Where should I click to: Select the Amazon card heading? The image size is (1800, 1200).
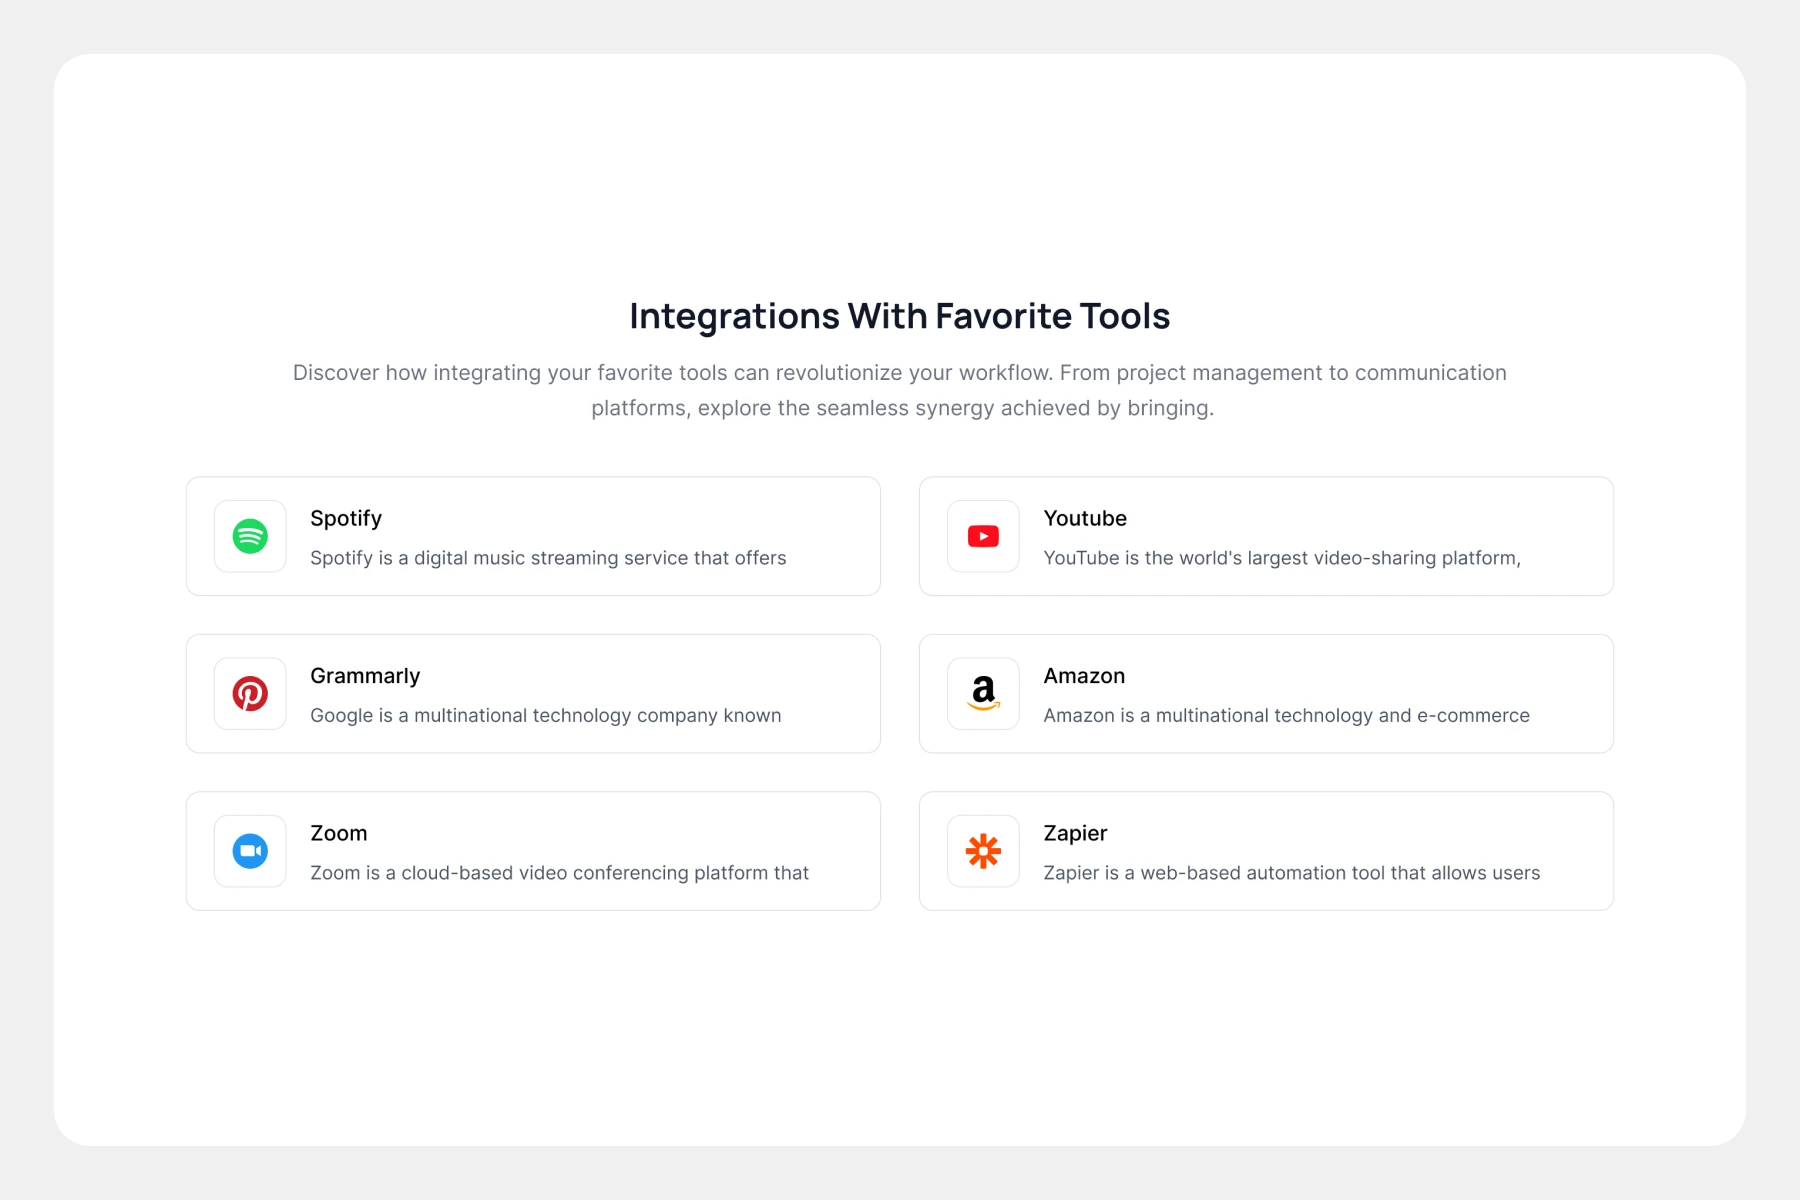point(1084,676)
